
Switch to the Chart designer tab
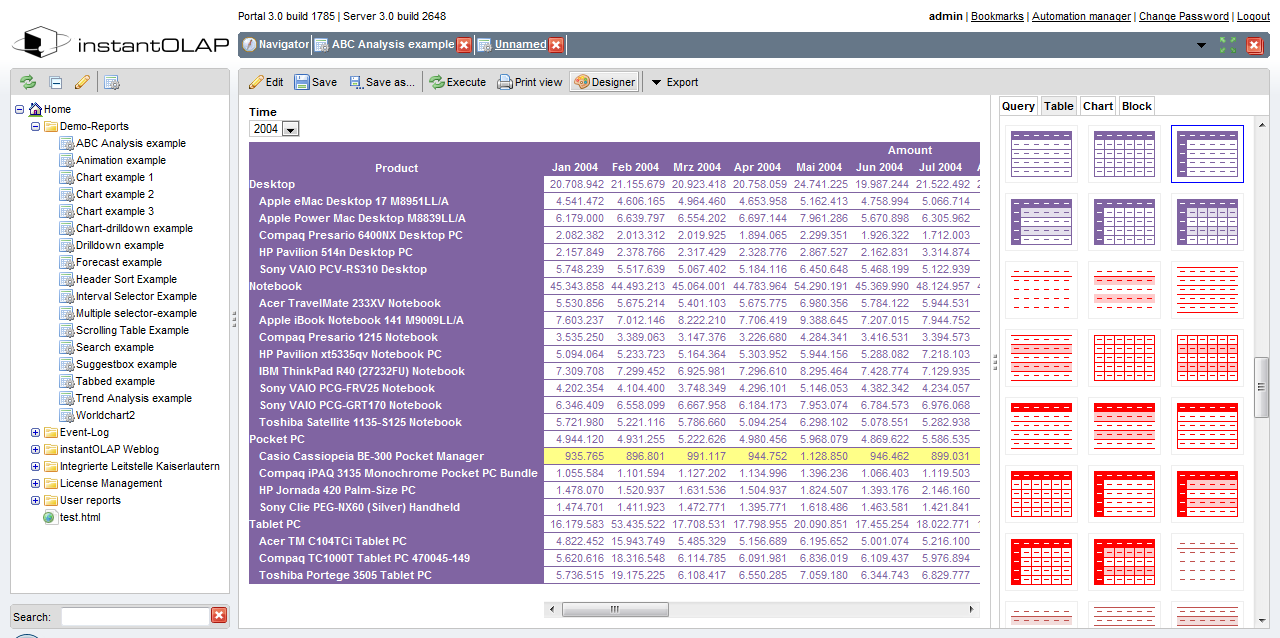pos(1097,106)
